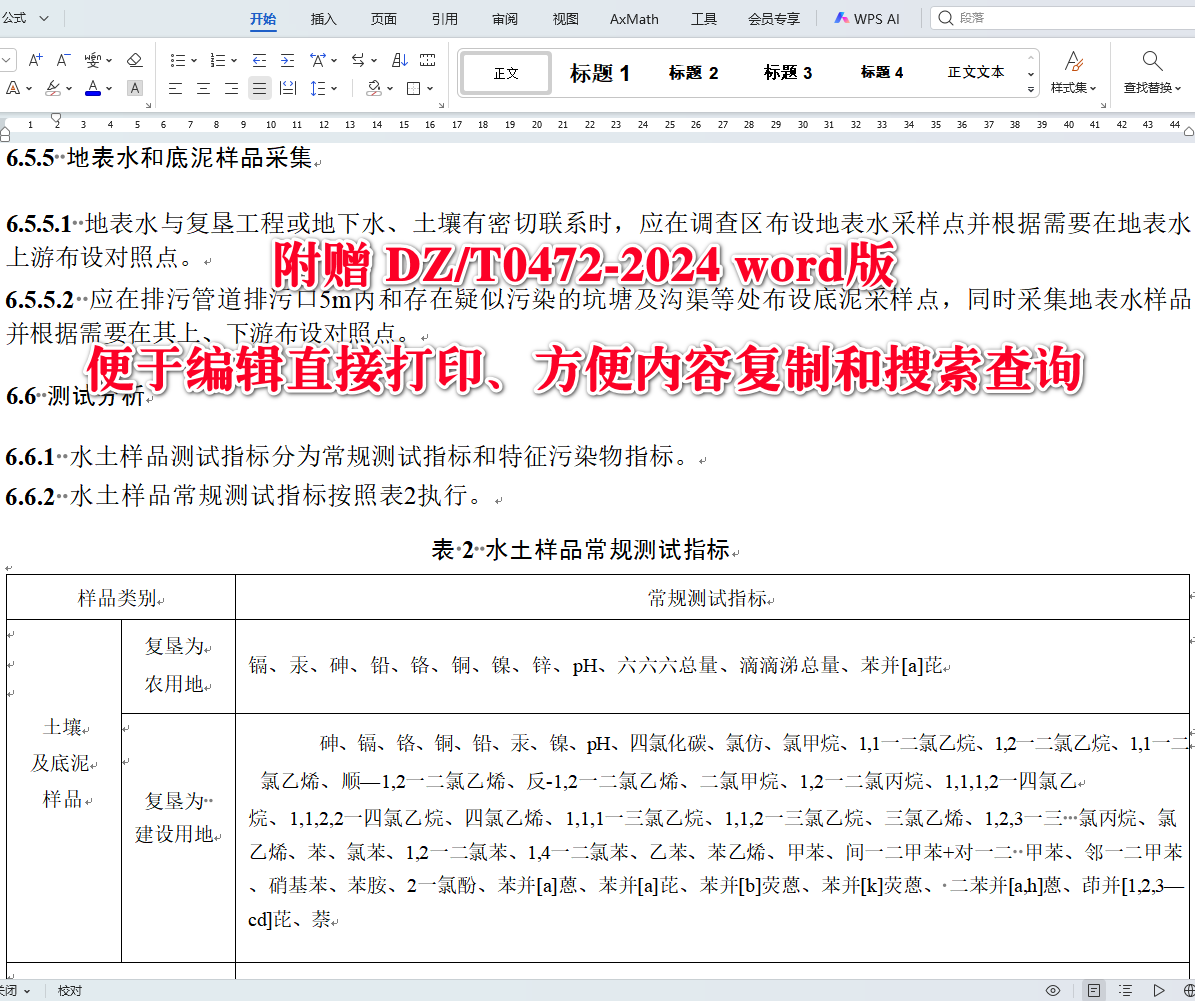Select the align center icon

coord(203,89)
